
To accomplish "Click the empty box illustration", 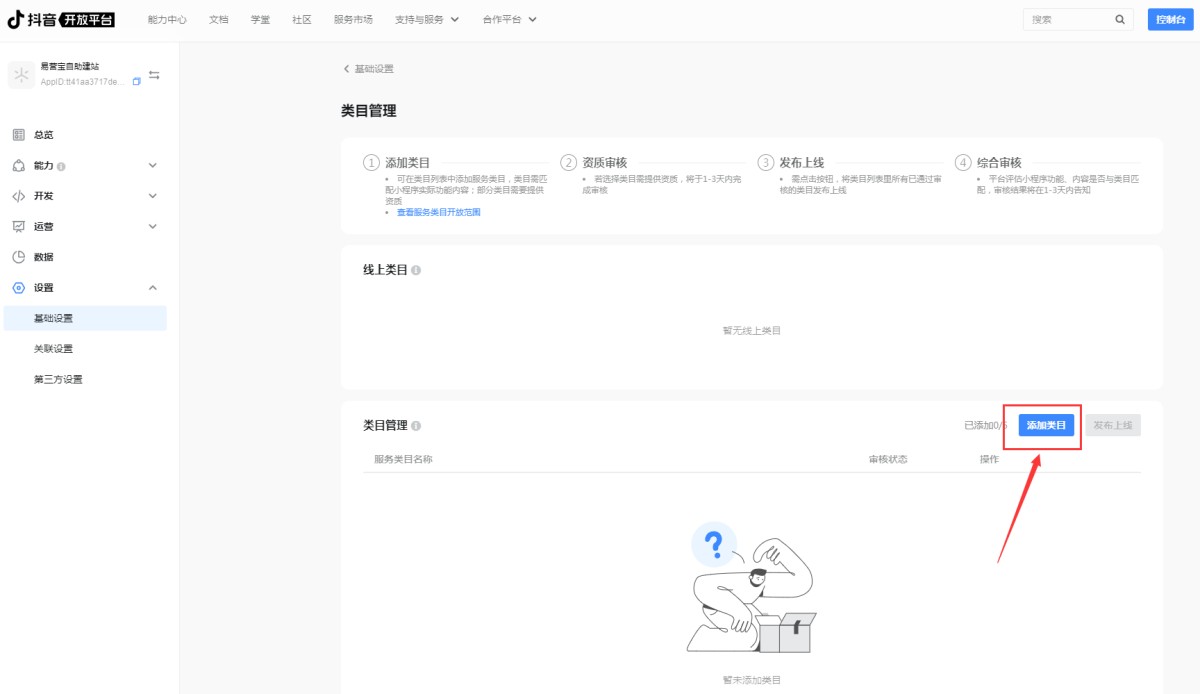I will click(752, 587).
